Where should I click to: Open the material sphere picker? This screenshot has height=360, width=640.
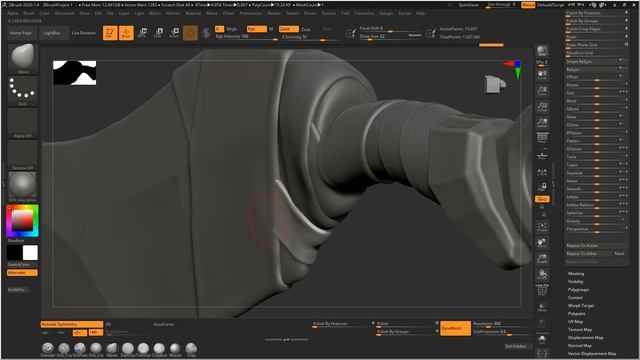click(x=23, y=187)
